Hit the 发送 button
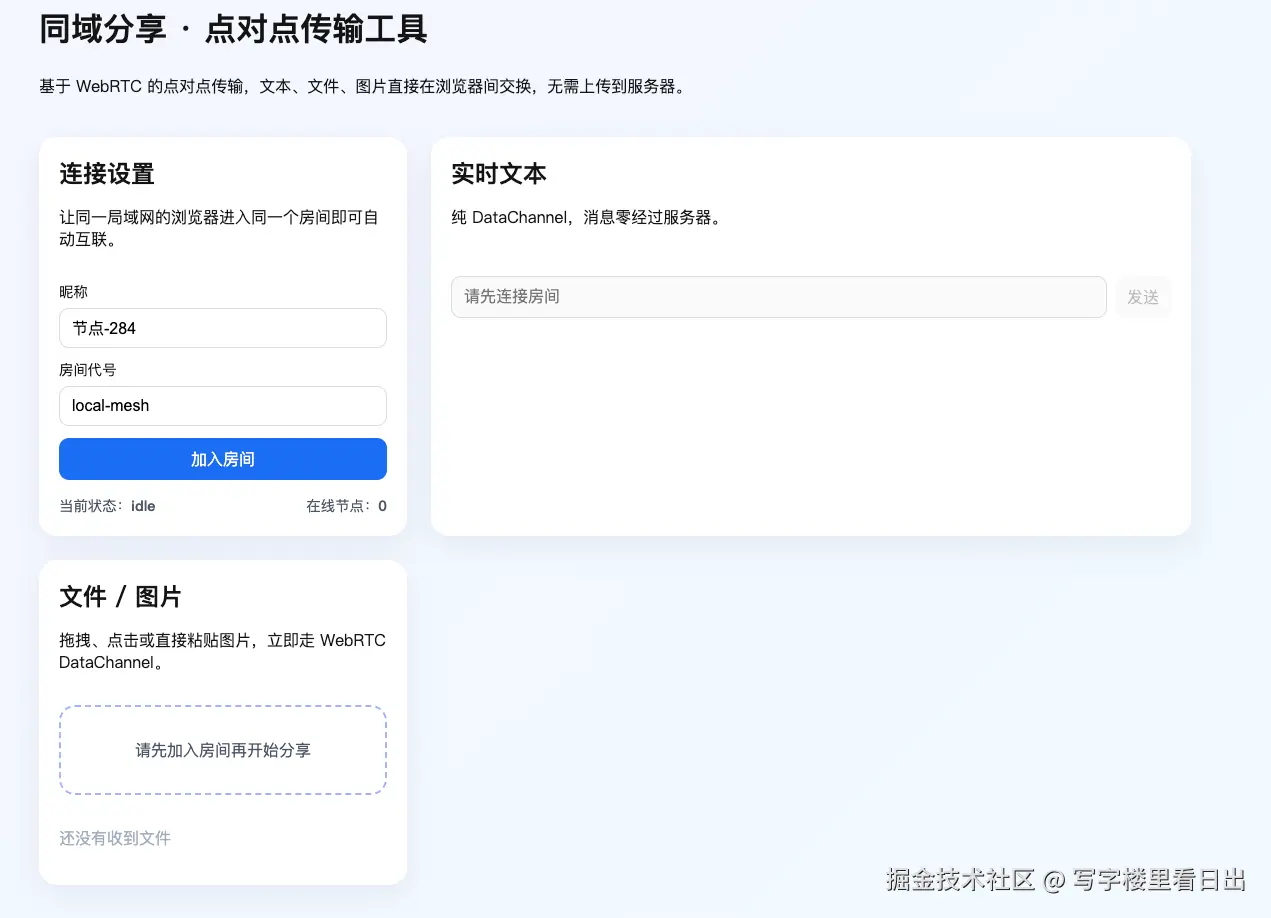 tap(1143, 297)
